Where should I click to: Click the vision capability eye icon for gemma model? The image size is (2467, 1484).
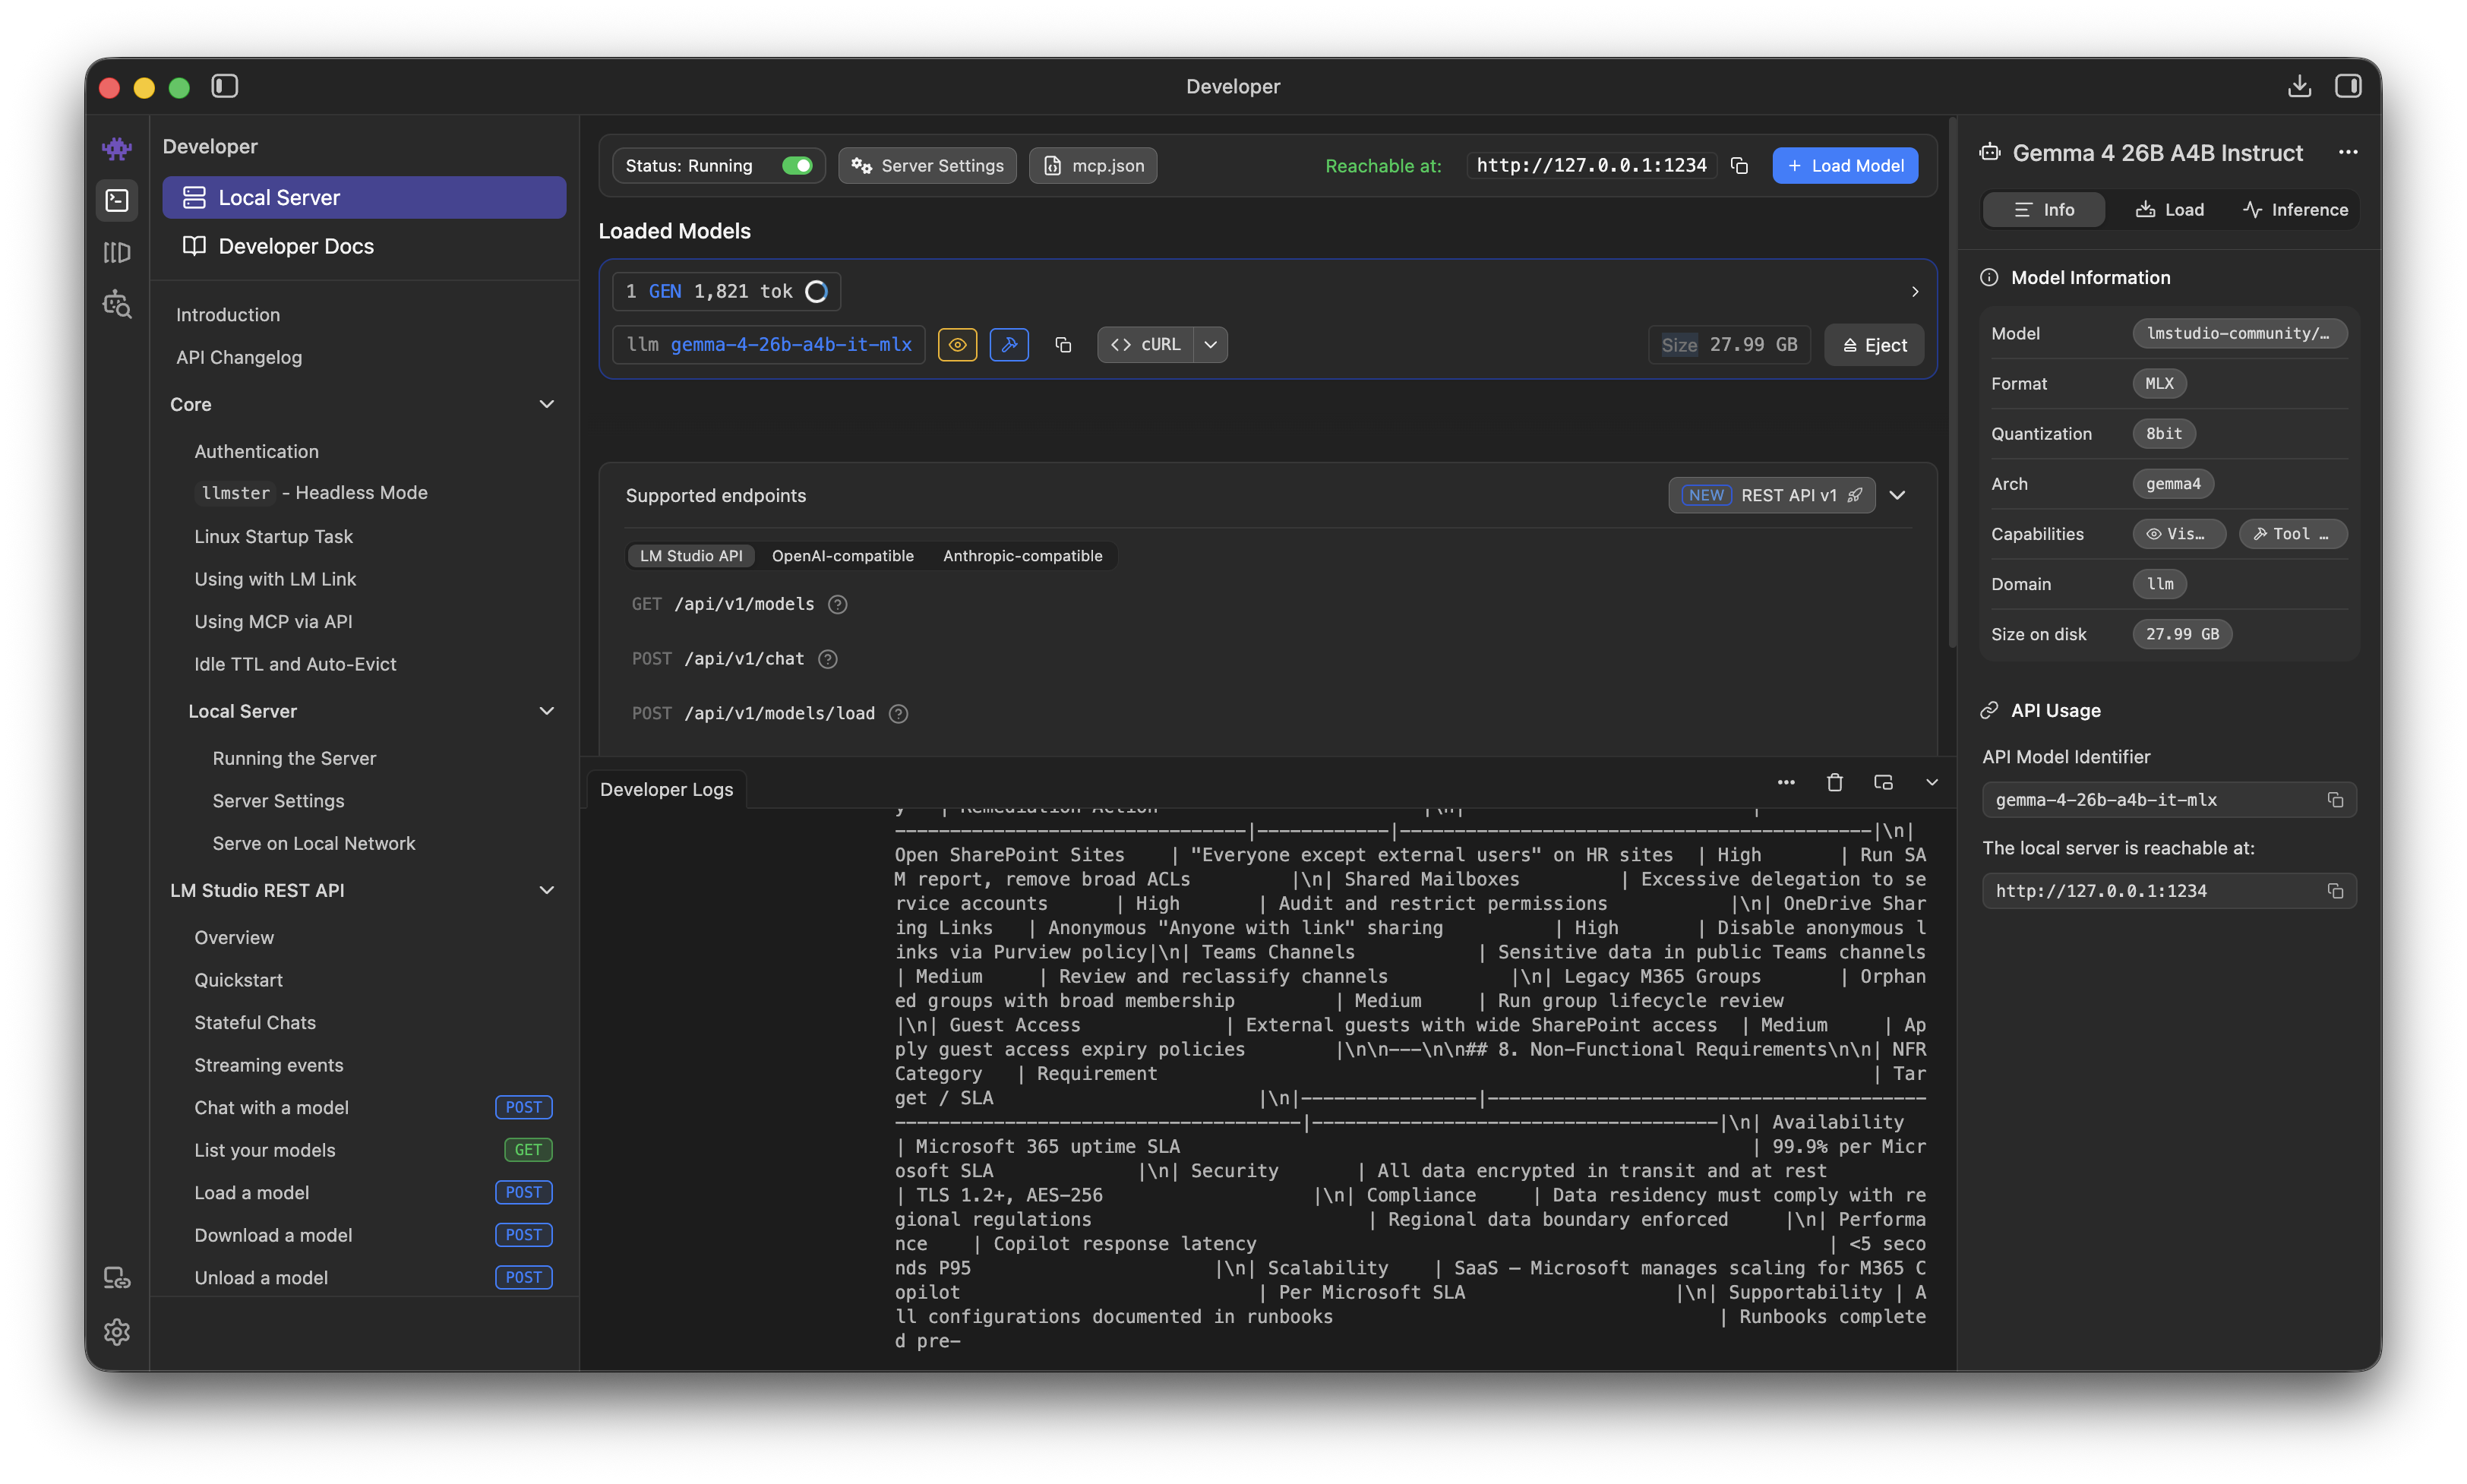[x=957, y=345]
